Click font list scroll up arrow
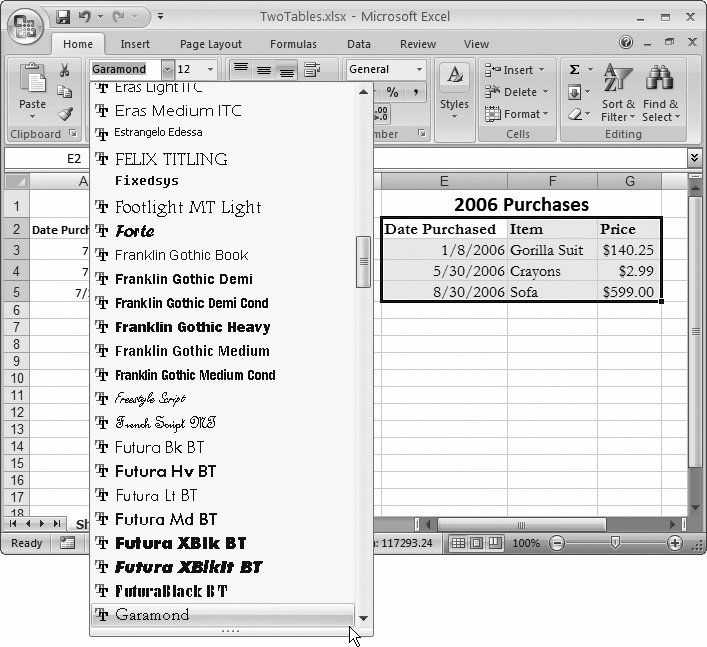Screen dimensions: 707x647 click(363, 92)
